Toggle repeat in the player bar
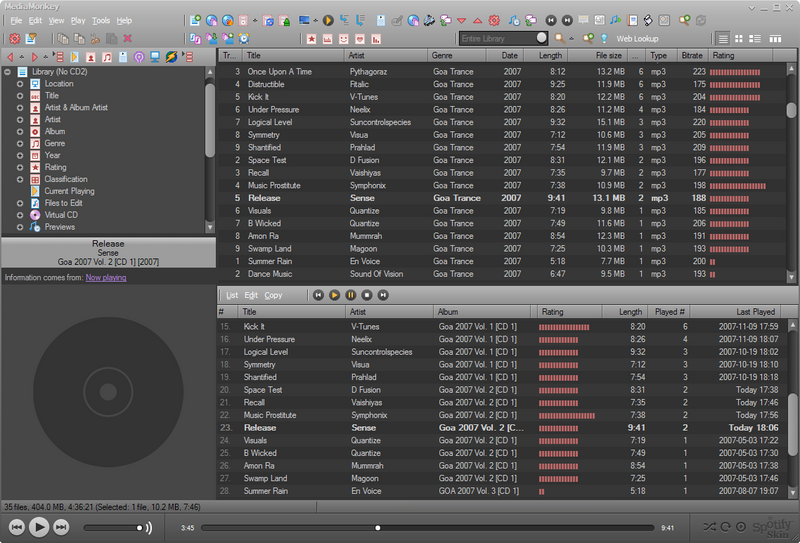This screenshot has height=543, width=800. (726, 527)
